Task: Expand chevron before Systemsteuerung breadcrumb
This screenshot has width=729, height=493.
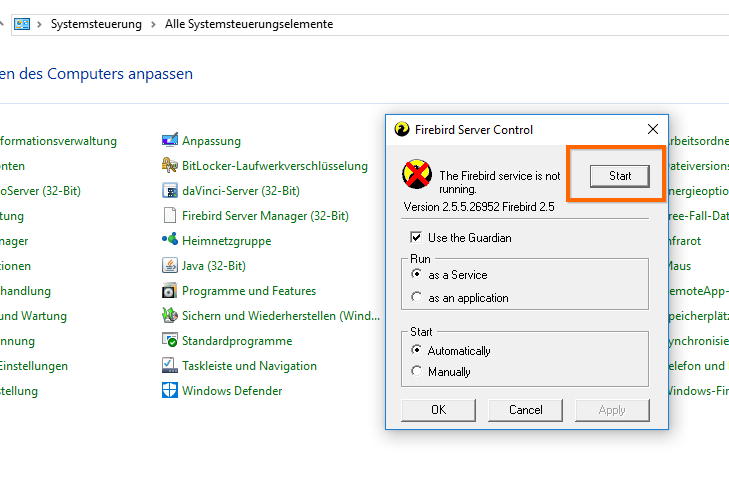Action: click(x=40, y=24)
